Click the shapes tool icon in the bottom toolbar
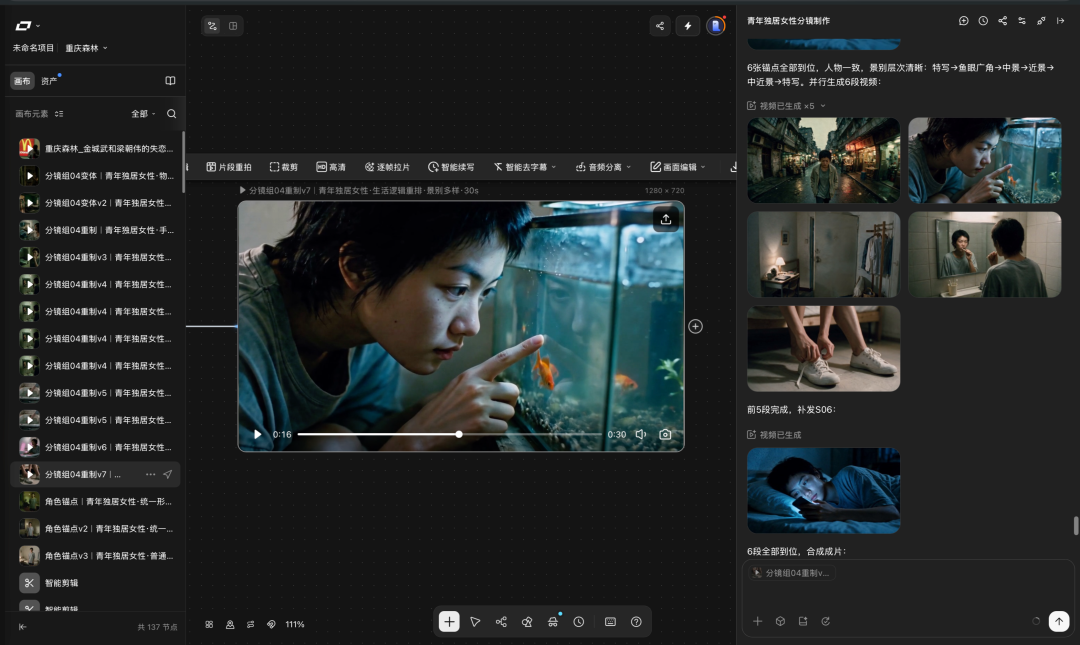 (527, 622)
